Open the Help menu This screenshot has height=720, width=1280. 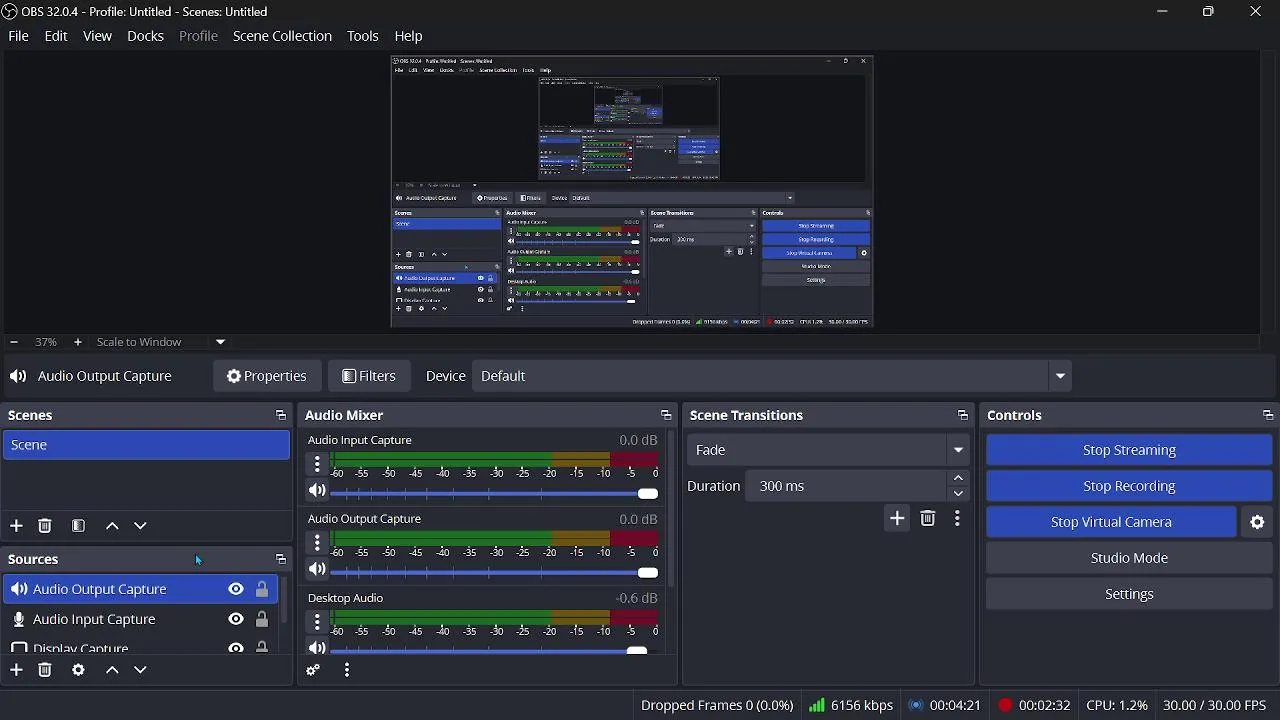coord(408,36)
